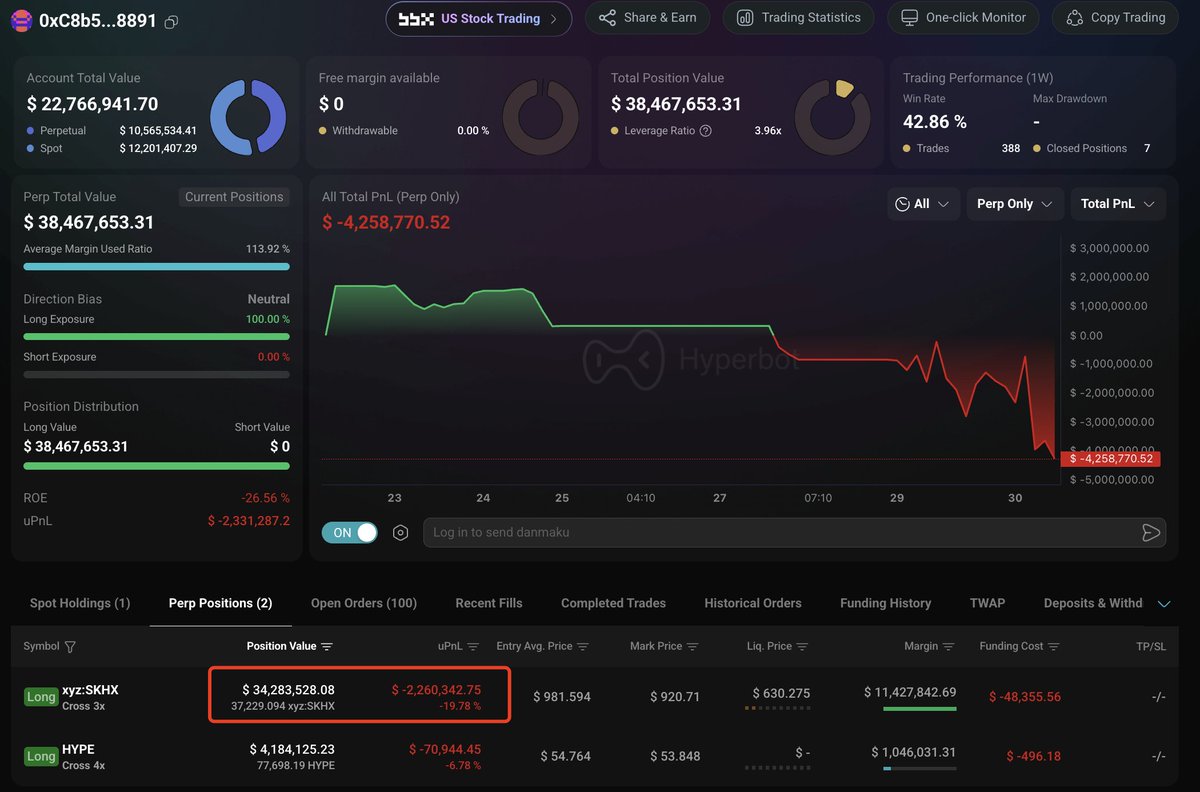This screenshot has height=792, width=1200.
Task: Click the wallet avatar icon beside the address
Action: (x=21, y=20)
